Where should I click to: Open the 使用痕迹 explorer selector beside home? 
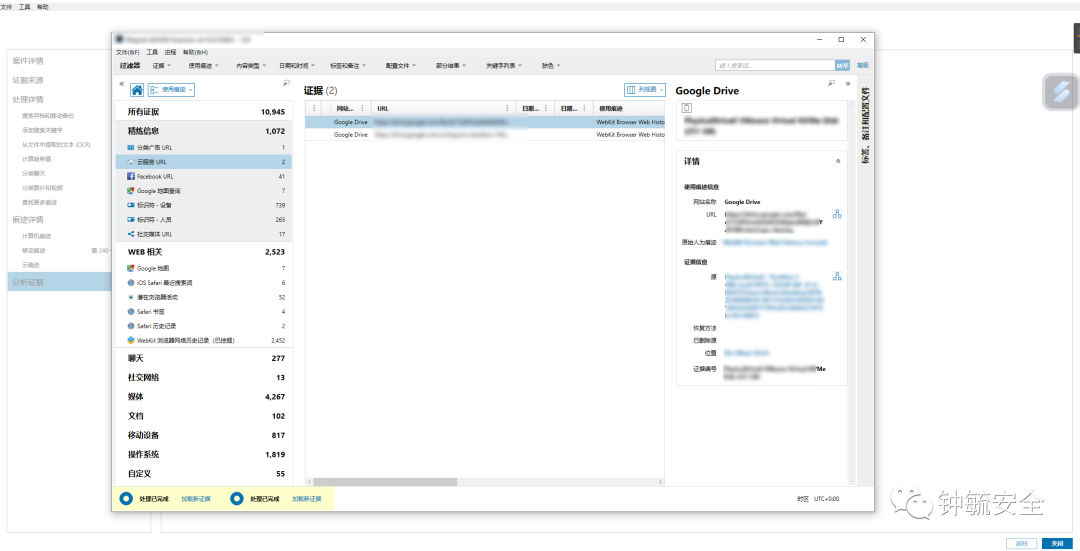(x=172, y=90)
